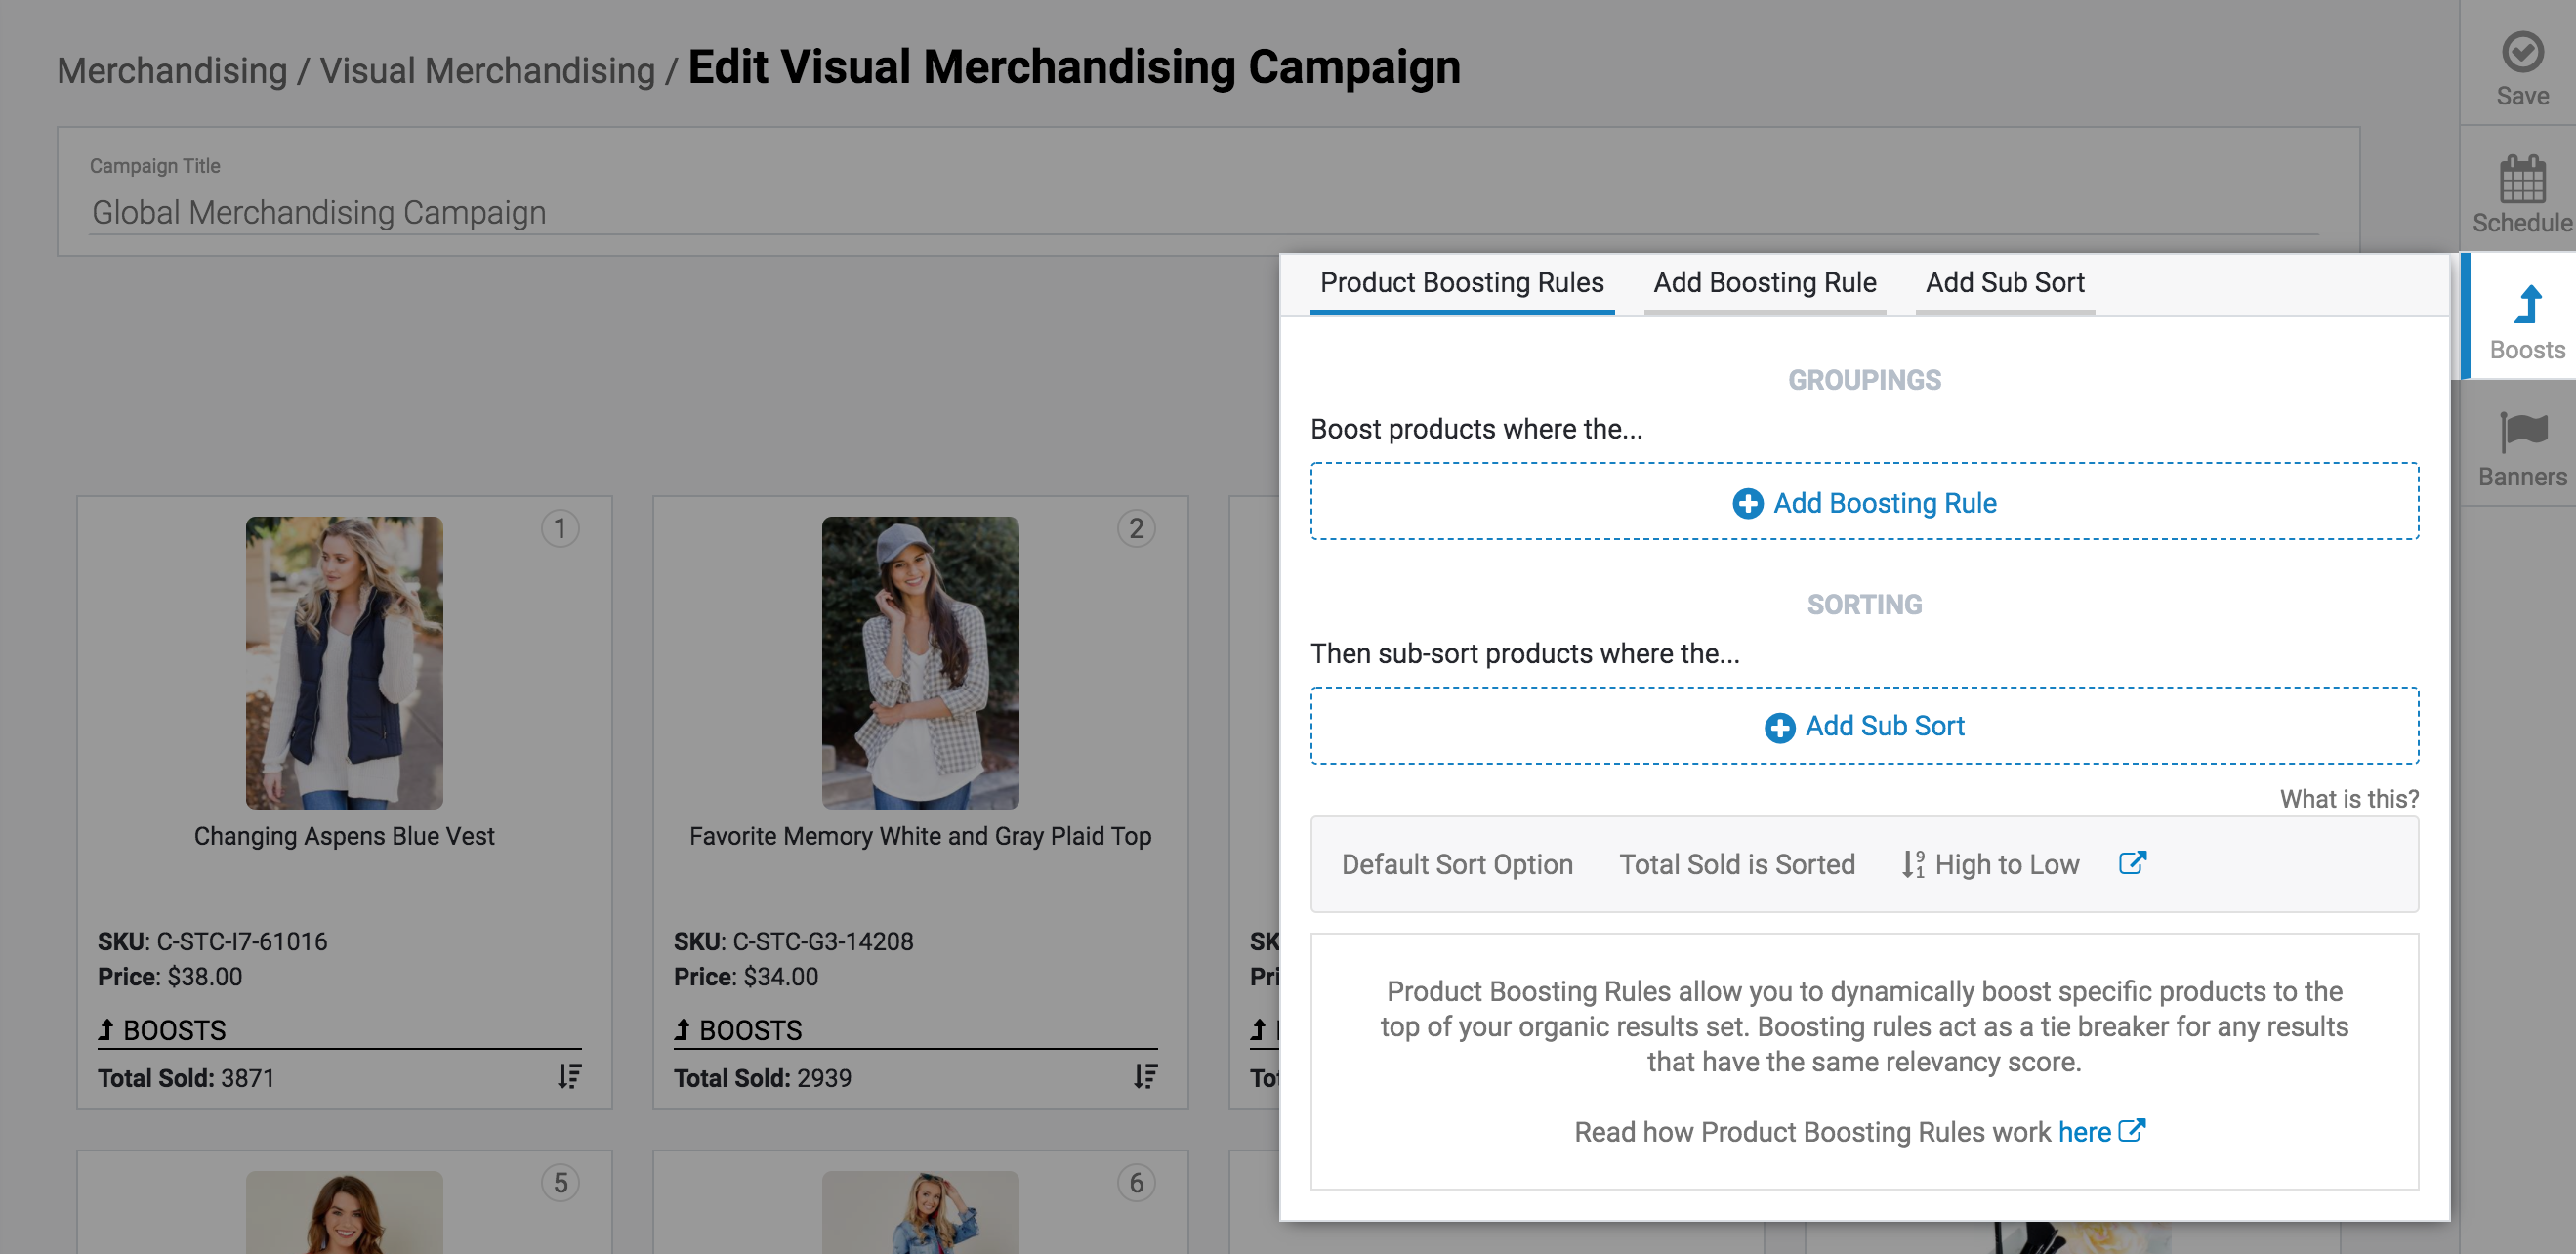Click sort icon beside Total Sold: 3871

point(569,1076)
